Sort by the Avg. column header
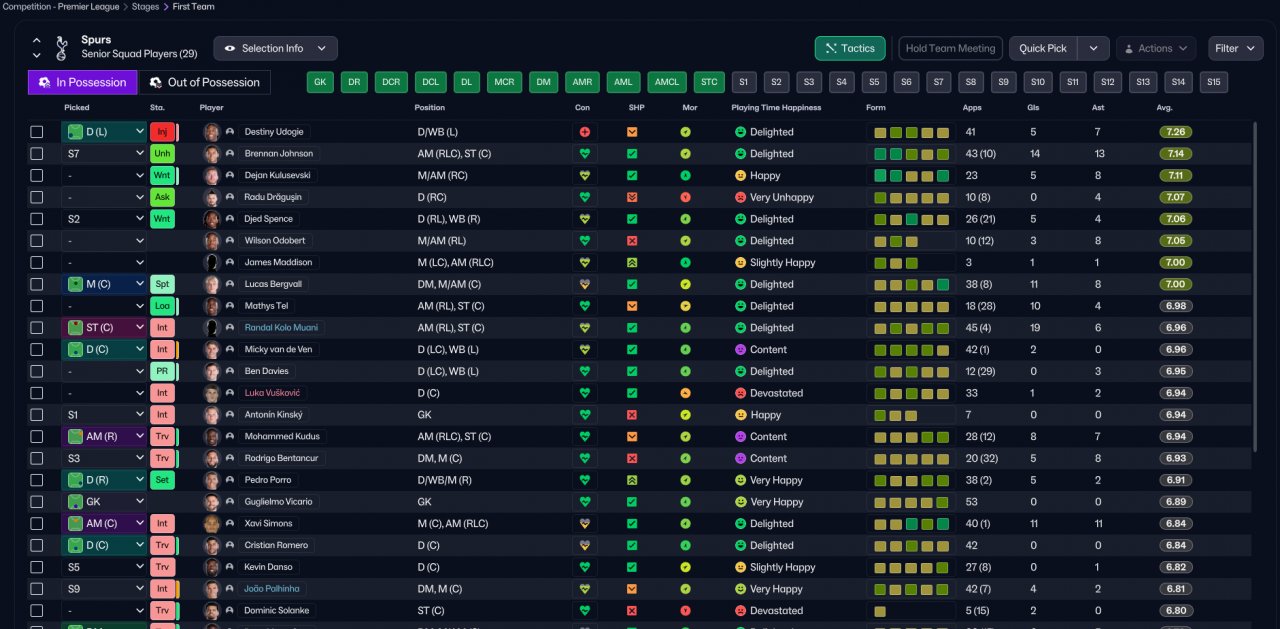Viewport: 1280px width, 629px height. tap(1164, 107)
